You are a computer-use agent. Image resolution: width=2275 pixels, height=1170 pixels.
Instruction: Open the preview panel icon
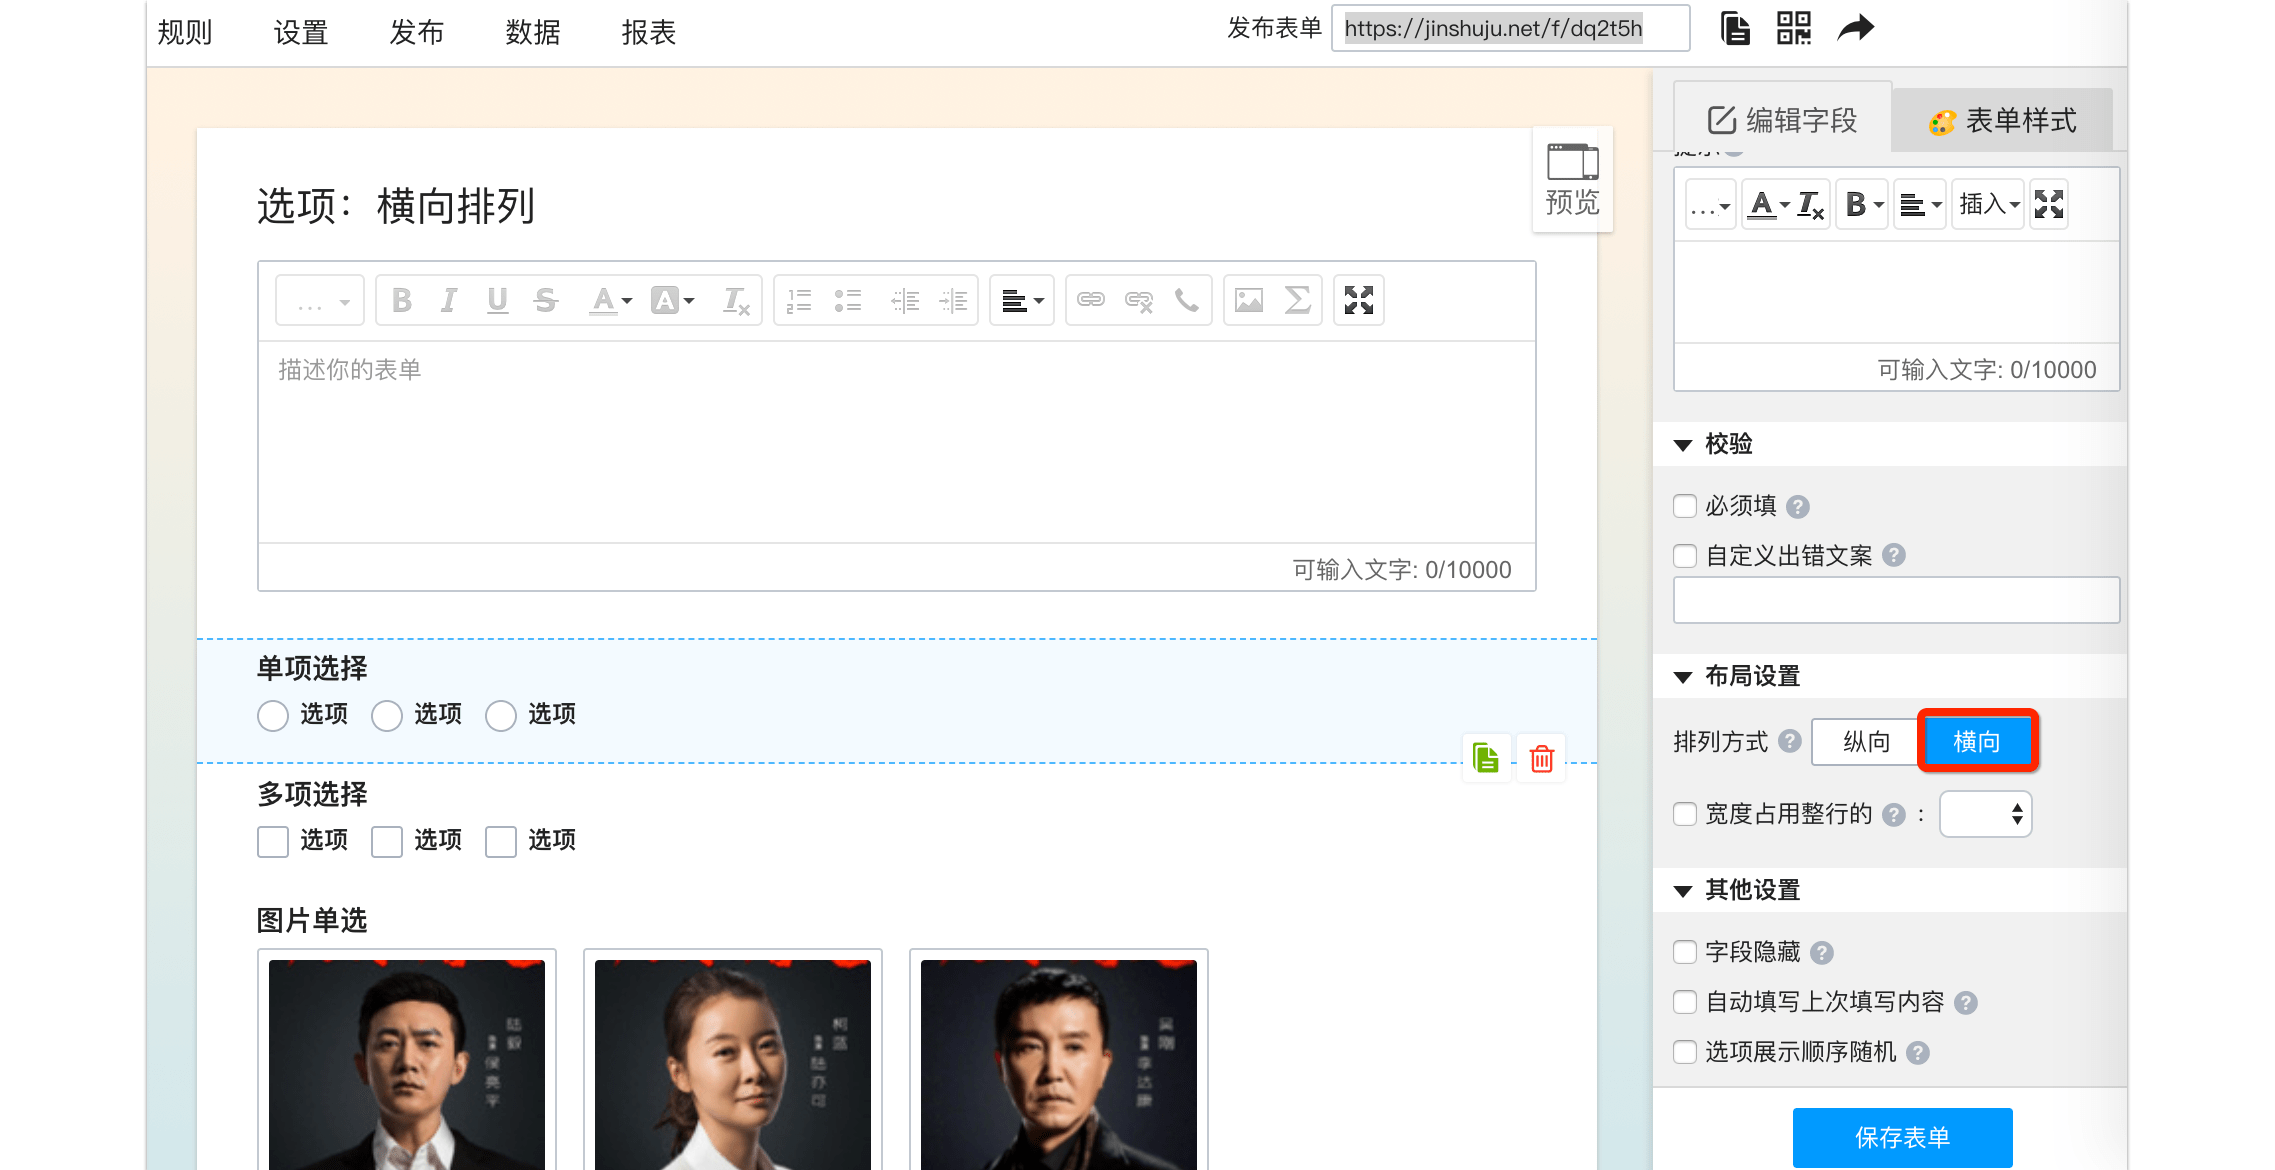[x=1572, y=180]
